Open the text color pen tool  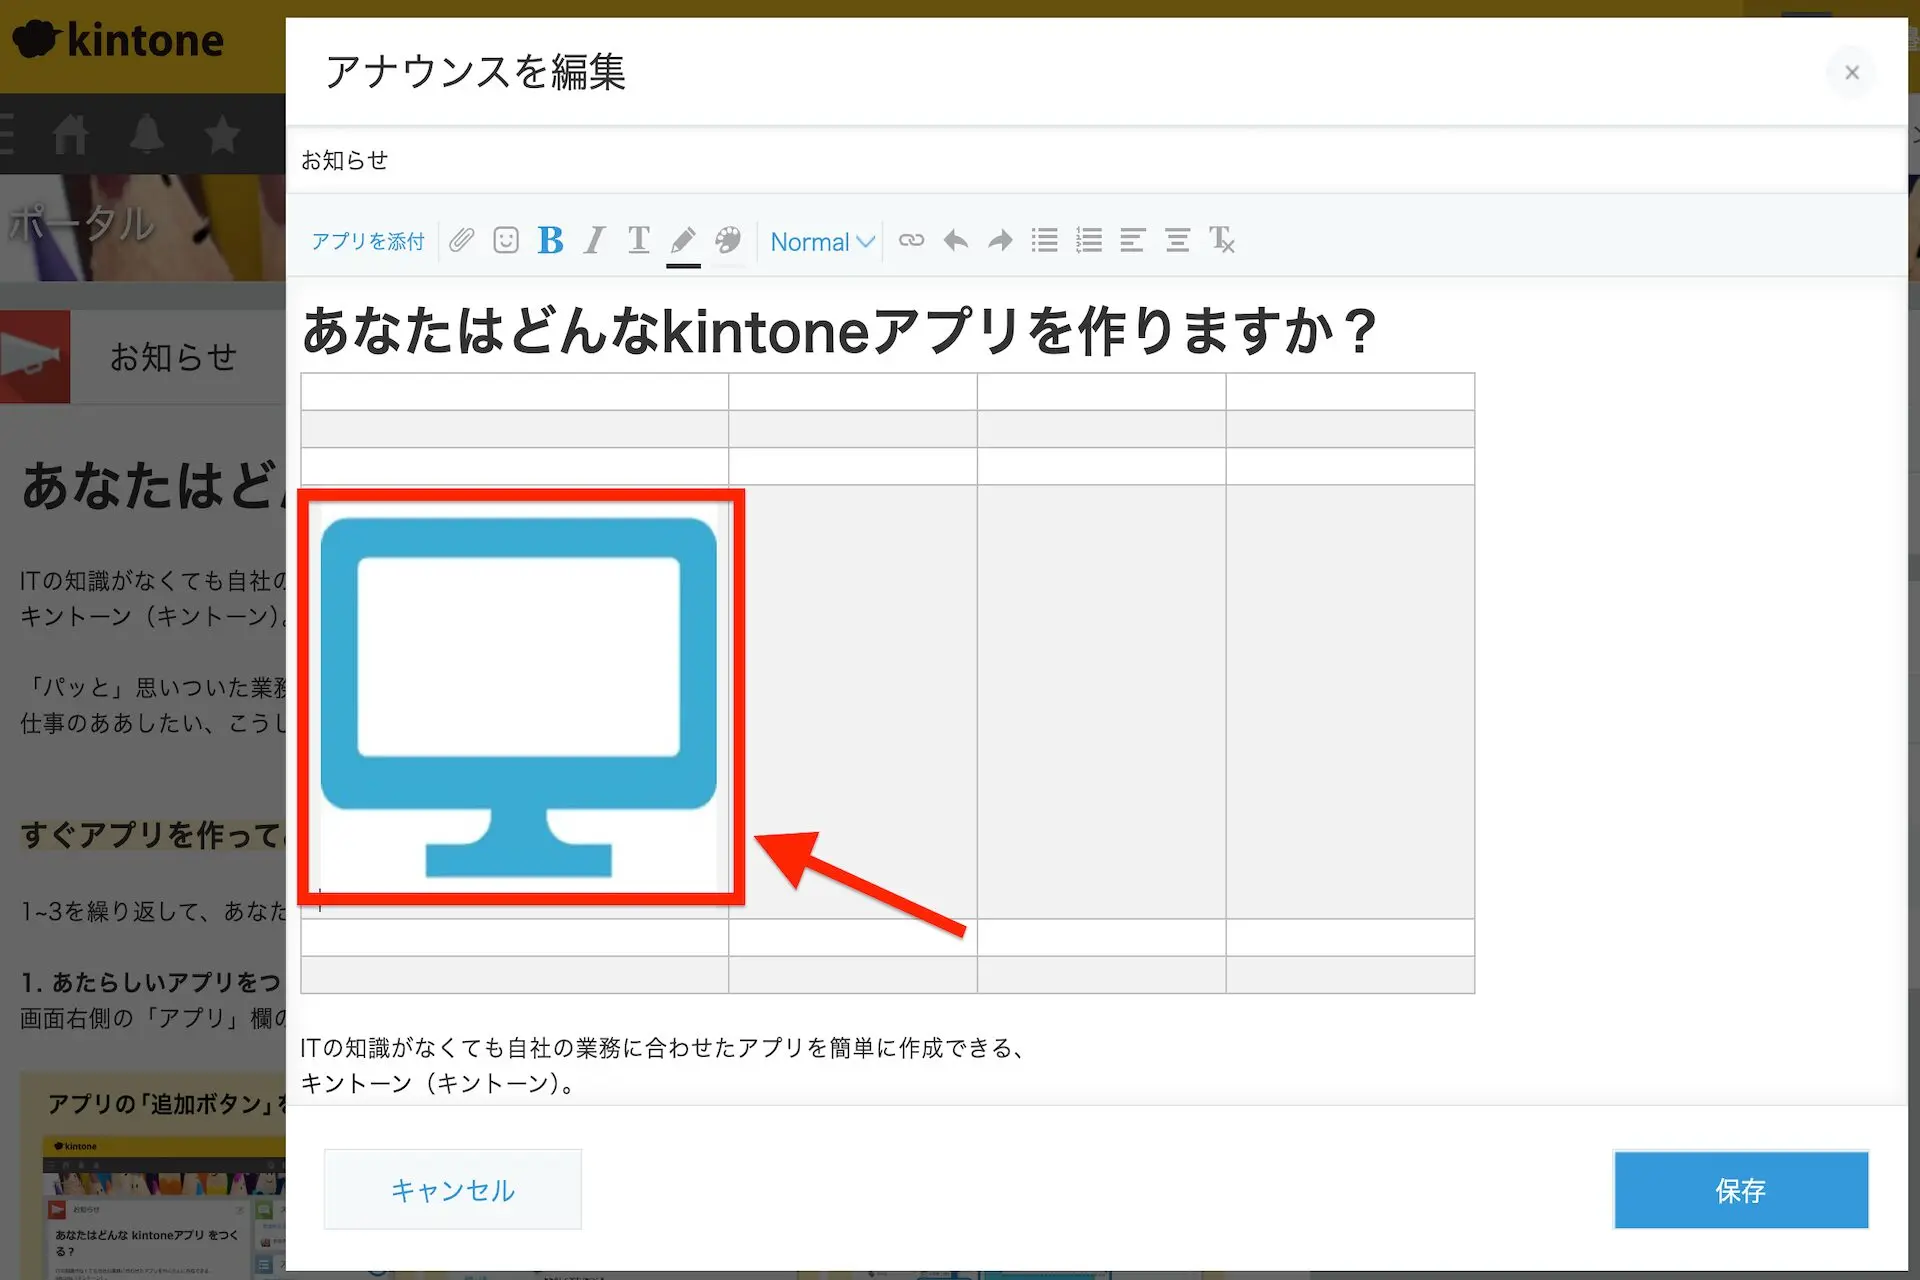[x=683, y=240]
